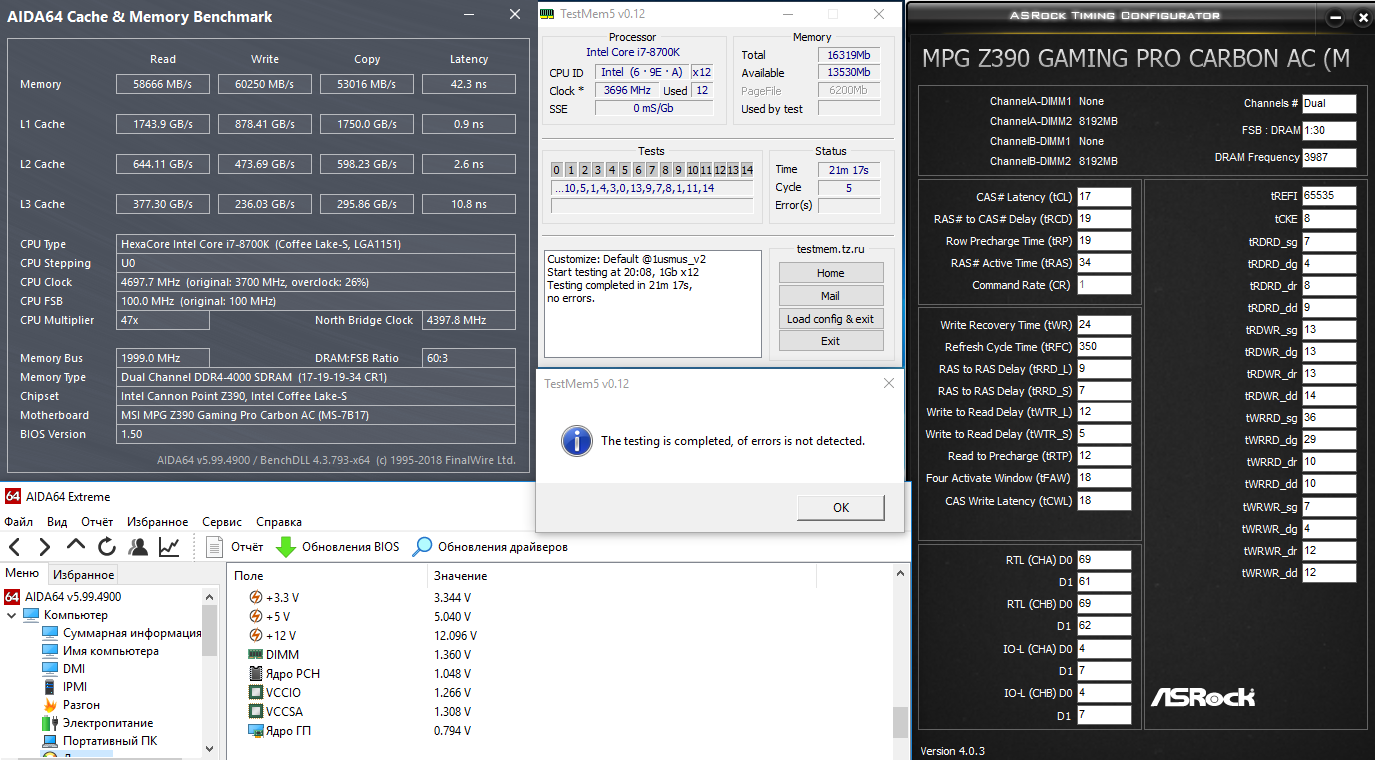The width and height of the screenshot is (1375, 760).
Task: Click the Mail button in TestMem5
Action: pyautogui.click(x=831, y=296)
